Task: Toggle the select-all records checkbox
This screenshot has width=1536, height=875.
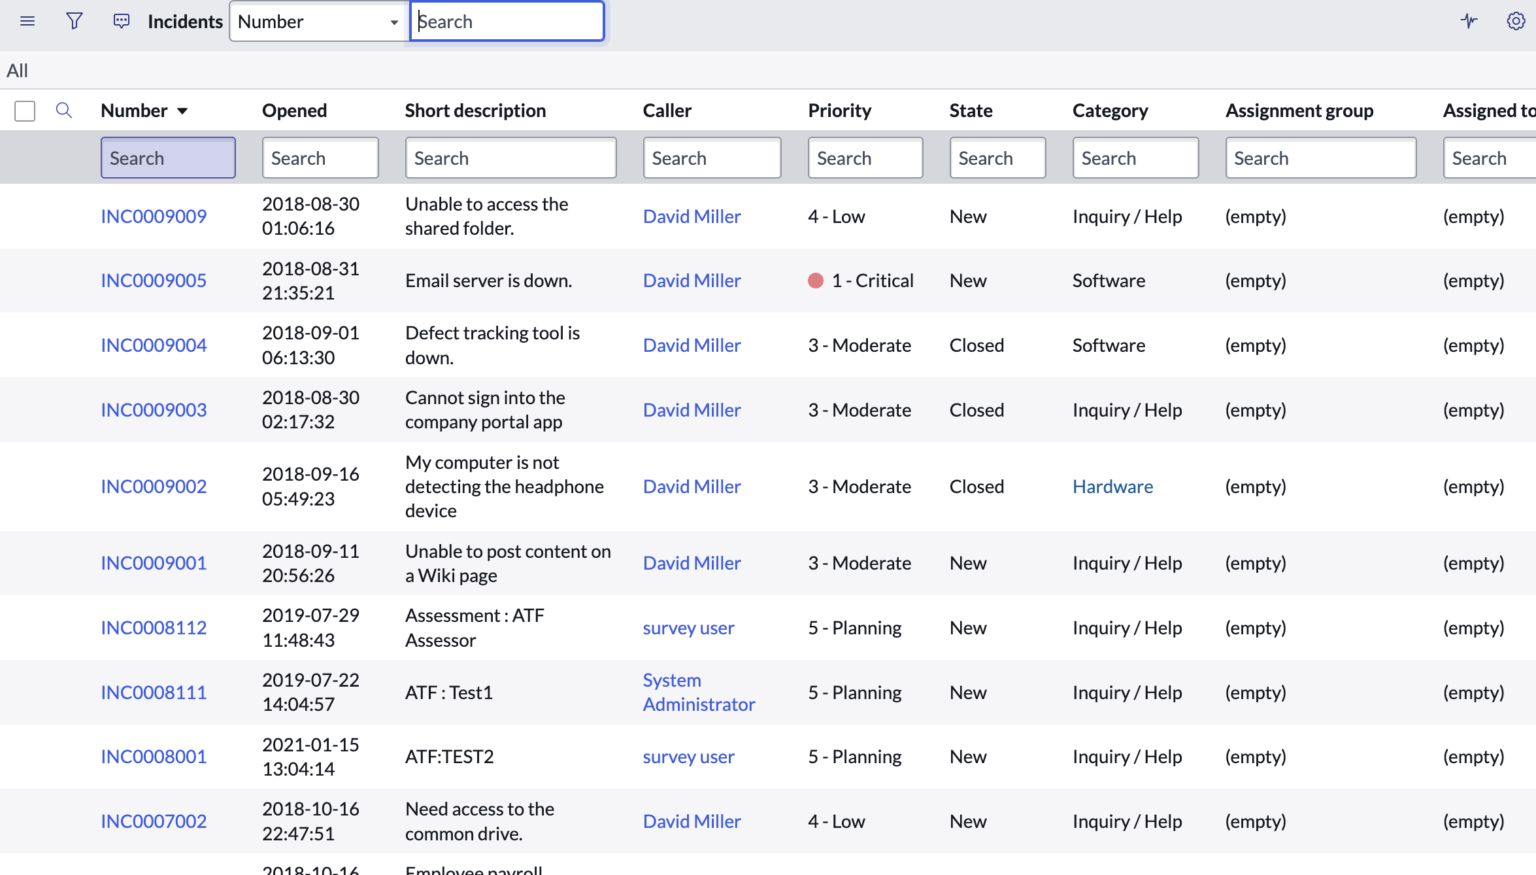Action: coord(24,111)
